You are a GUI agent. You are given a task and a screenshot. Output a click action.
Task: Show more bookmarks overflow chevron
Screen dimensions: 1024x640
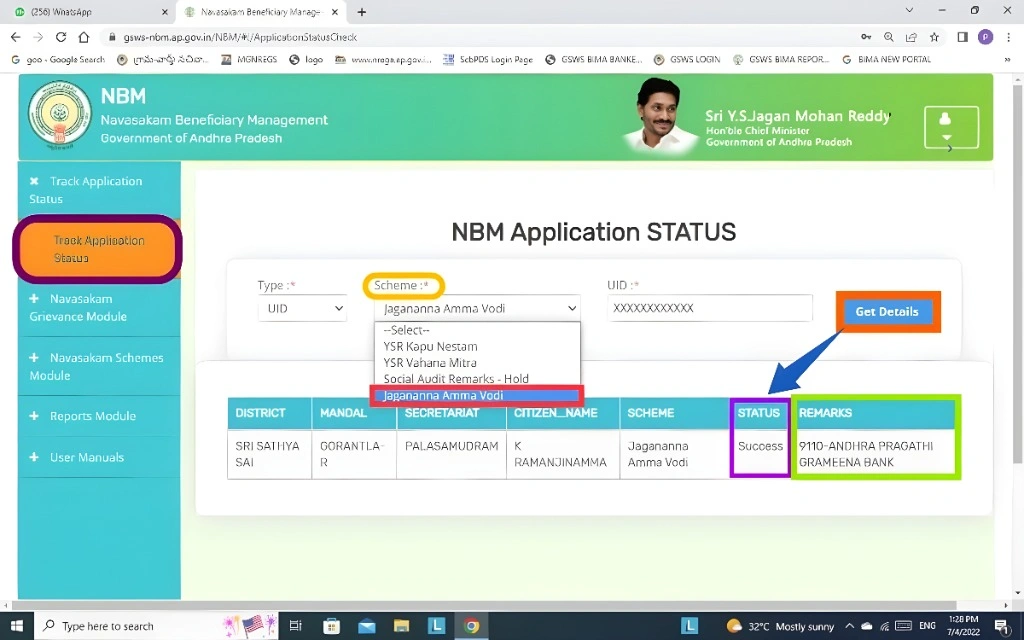click(x=1007, y=59)
